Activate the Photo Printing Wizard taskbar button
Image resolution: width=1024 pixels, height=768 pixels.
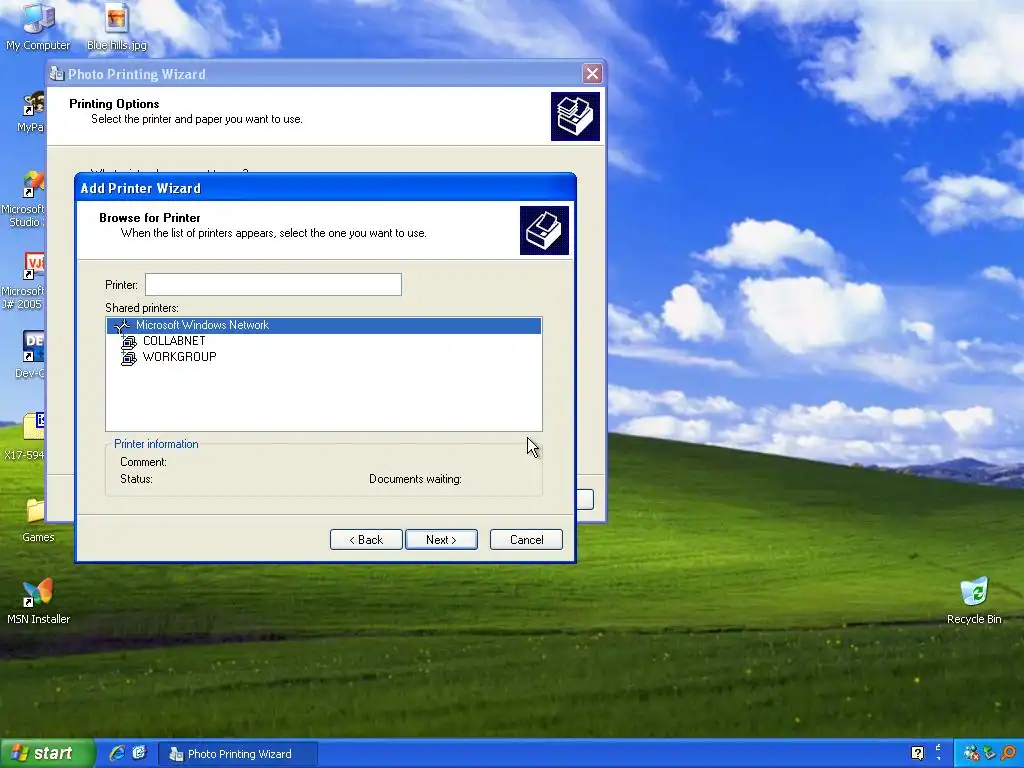[x=238, y=754]
